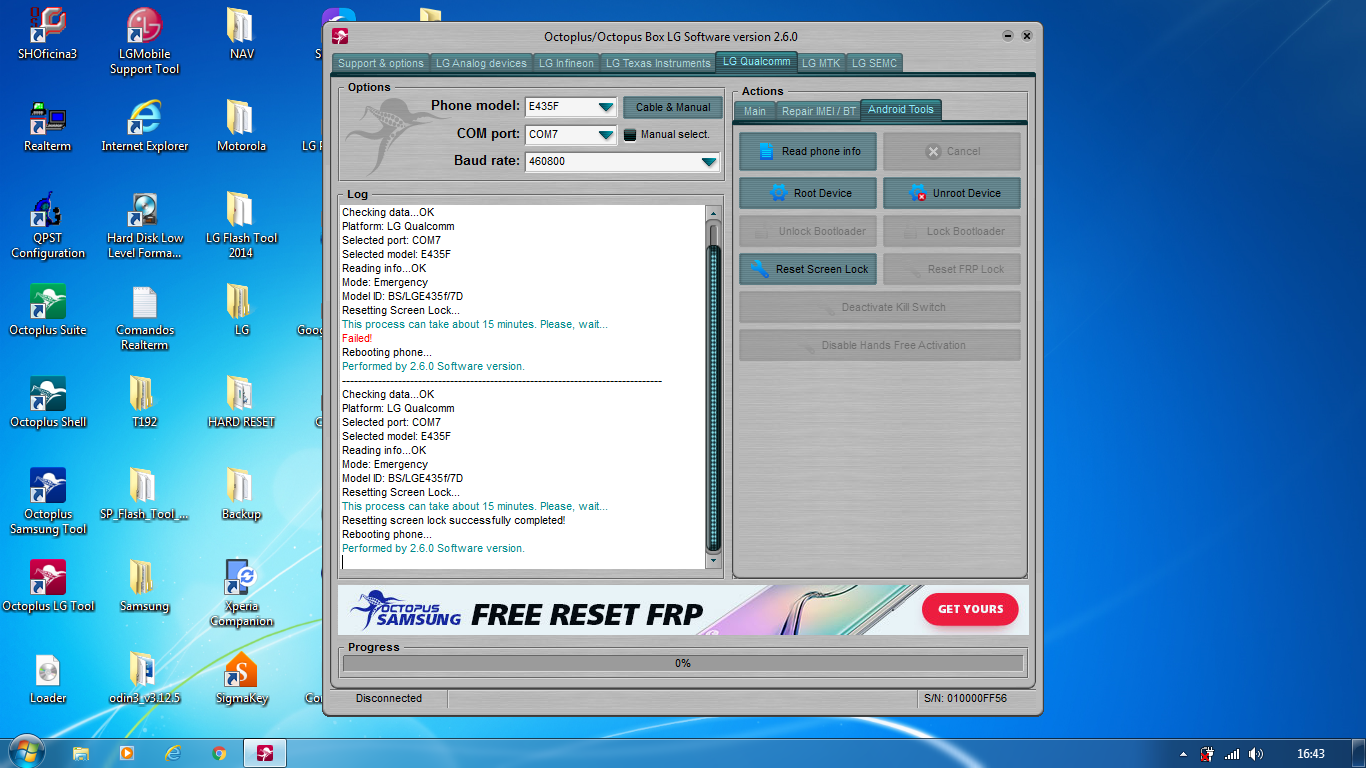Launch SigmaKey desktop shortcut
Screen dimensions: 1366x768
point(241,677)
